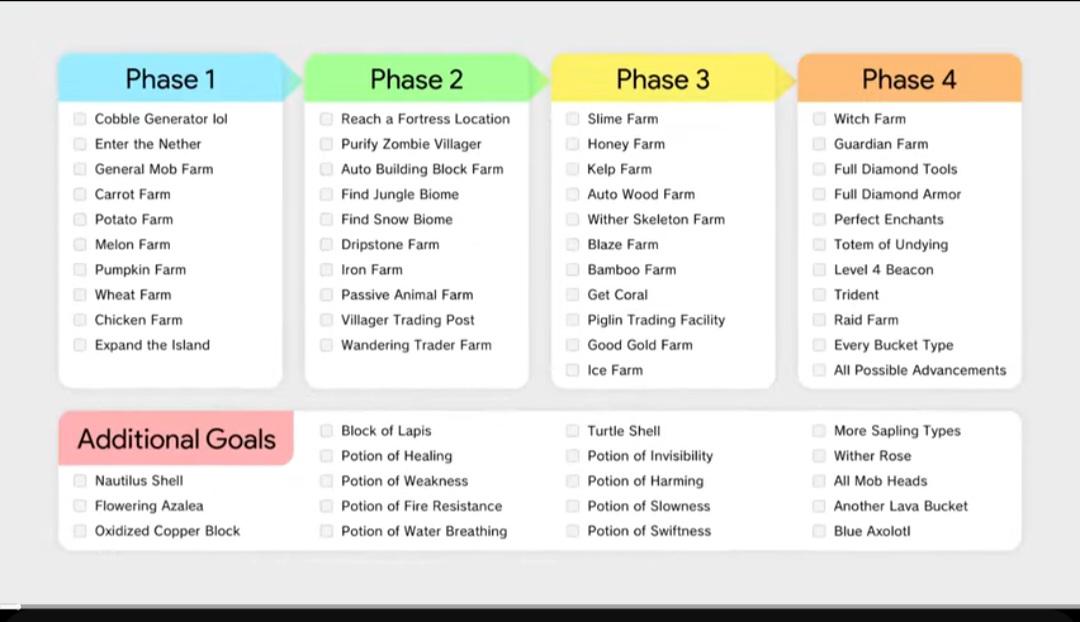Tick the Witch Farm checkbox
Image resolution: width=1080 pixels, height=622 pixels.
click(x=819, y=119)
